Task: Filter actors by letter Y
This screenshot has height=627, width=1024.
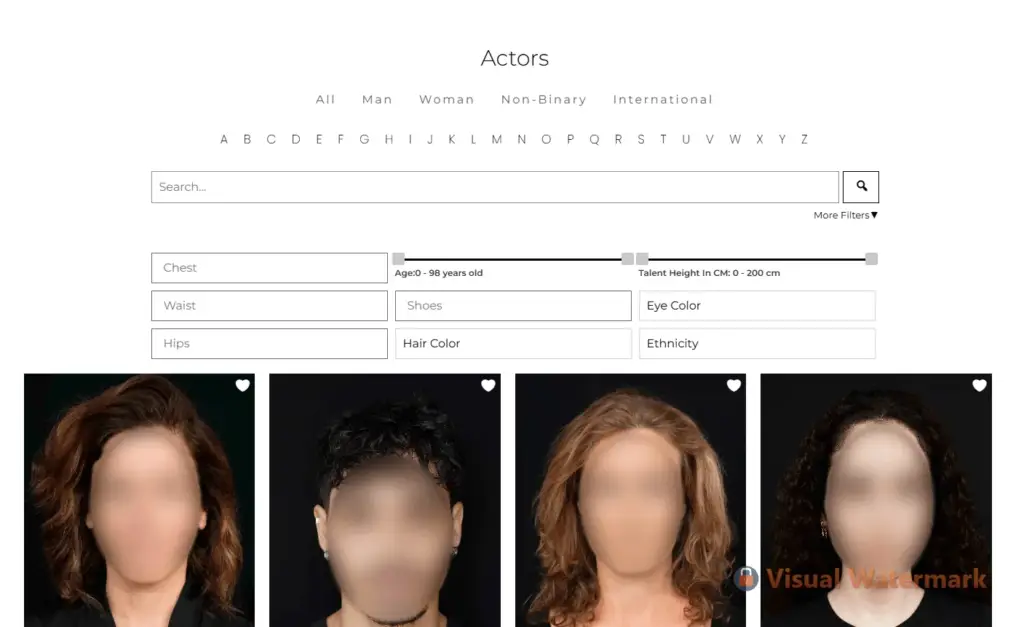Action: click(782, 139)
